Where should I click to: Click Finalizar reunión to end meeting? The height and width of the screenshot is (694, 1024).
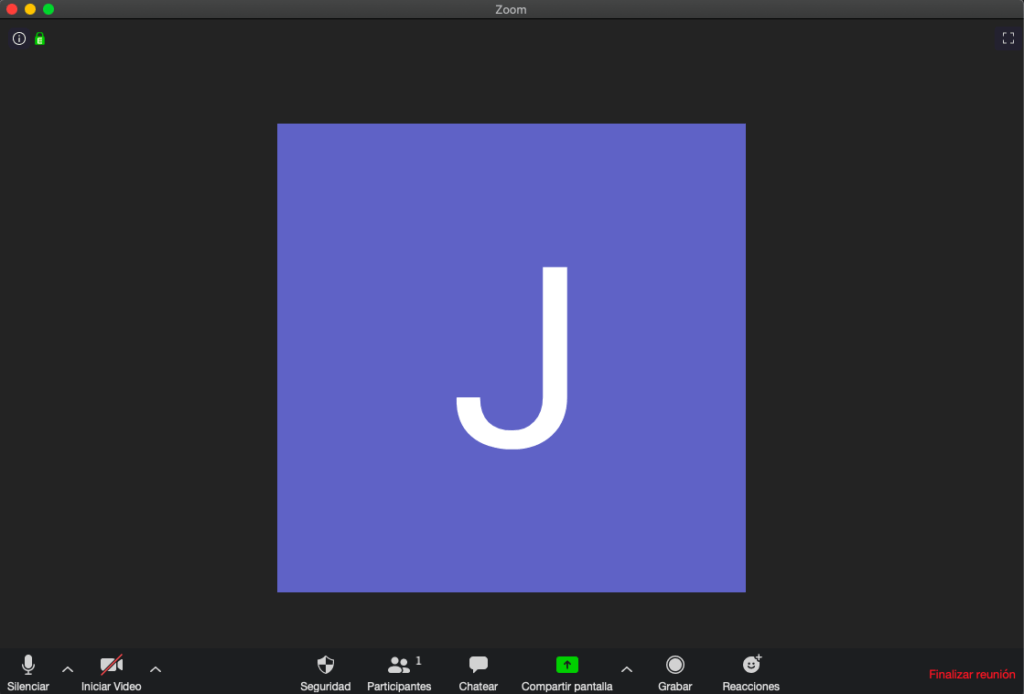click(x=971, y=675)
